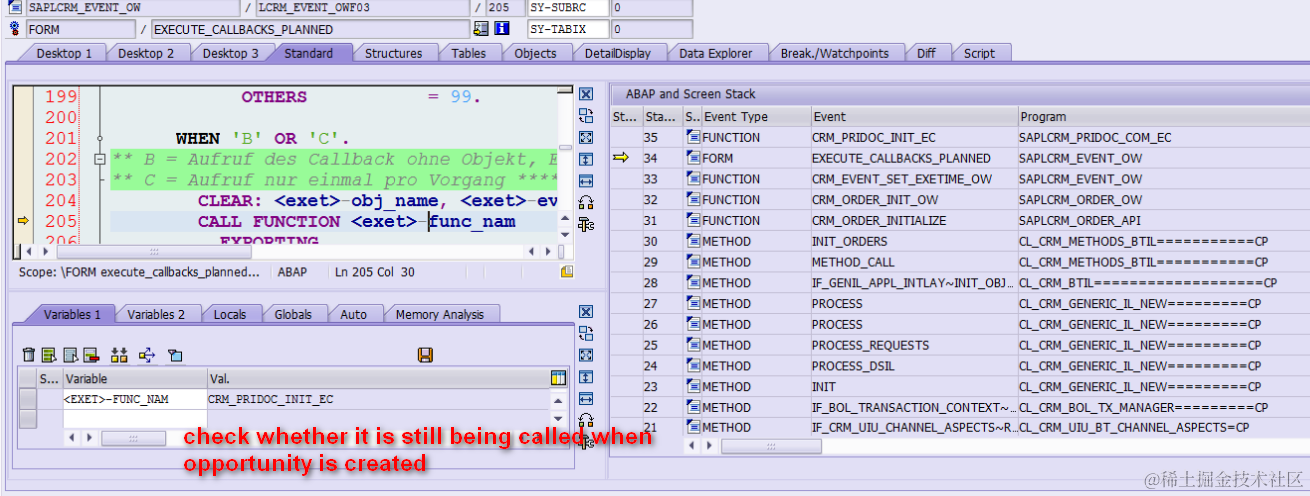
Task: Click the Event Type column header
Action: [x=755, y=117]
